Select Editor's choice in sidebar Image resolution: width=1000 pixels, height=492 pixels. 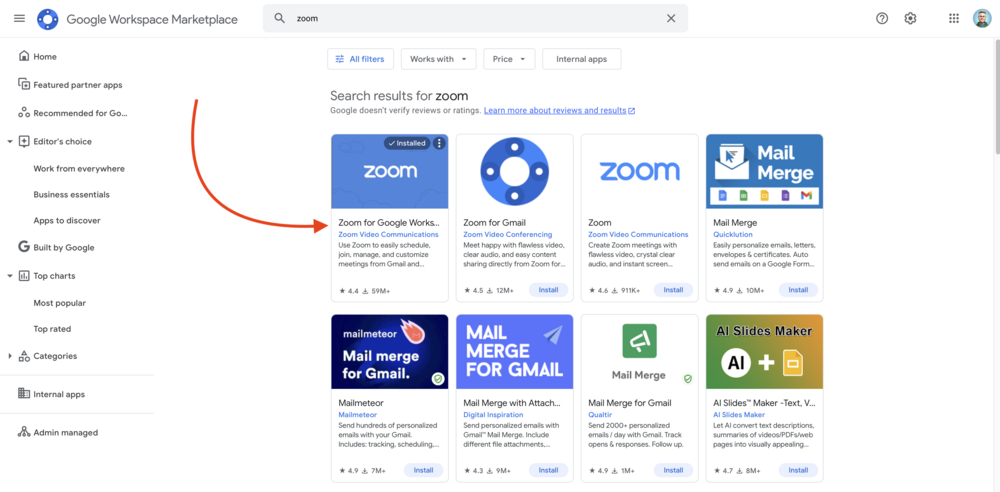click(62, 142)
